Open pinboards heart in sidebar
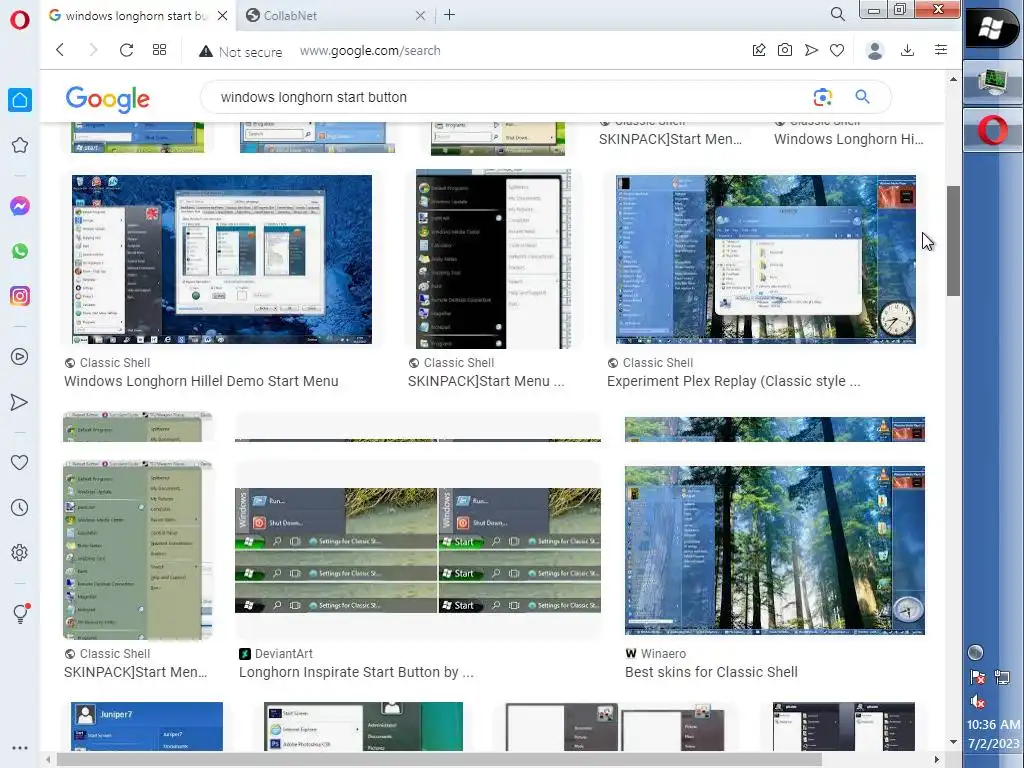Image resolution: width=1024 pixels, height=768 pixels. pos(20,462)
